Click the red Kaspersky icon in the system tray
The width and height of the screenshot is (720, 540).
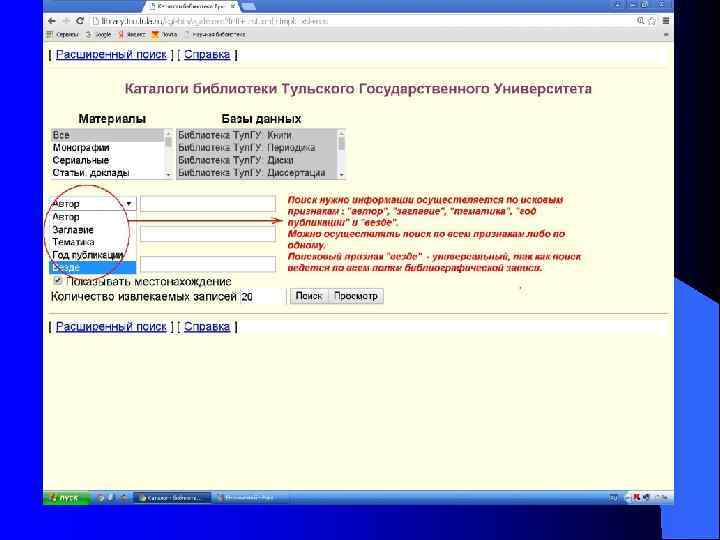637,497
